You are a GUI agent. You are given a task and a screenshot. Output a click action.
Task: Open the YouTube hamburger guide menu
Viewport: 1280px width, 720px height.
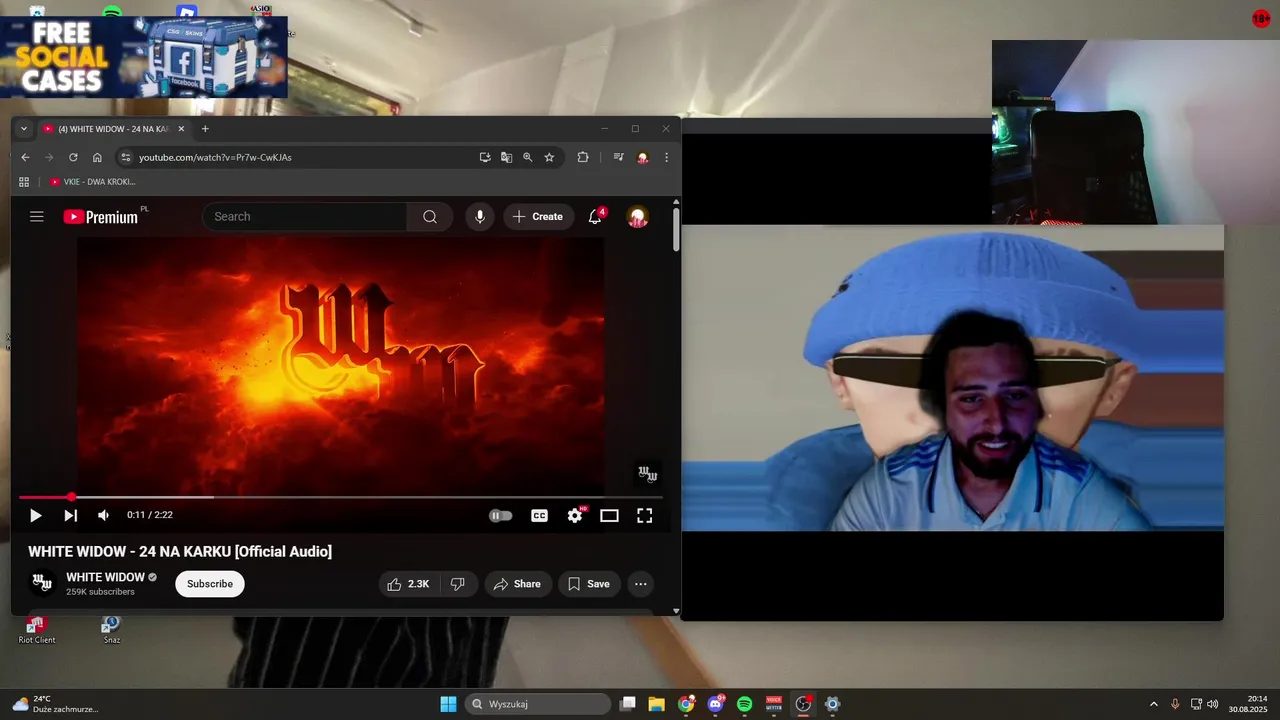click(x=37, y=216)
